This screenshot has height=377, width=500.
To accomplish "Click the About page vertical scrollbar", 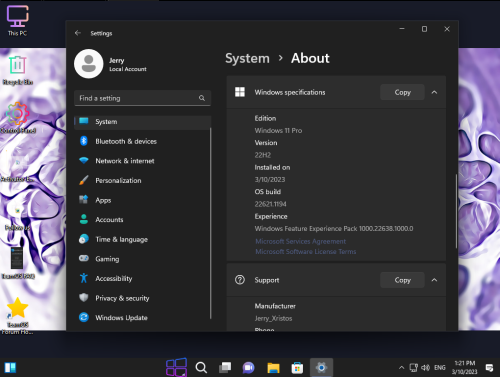I will tap(456, 211).
